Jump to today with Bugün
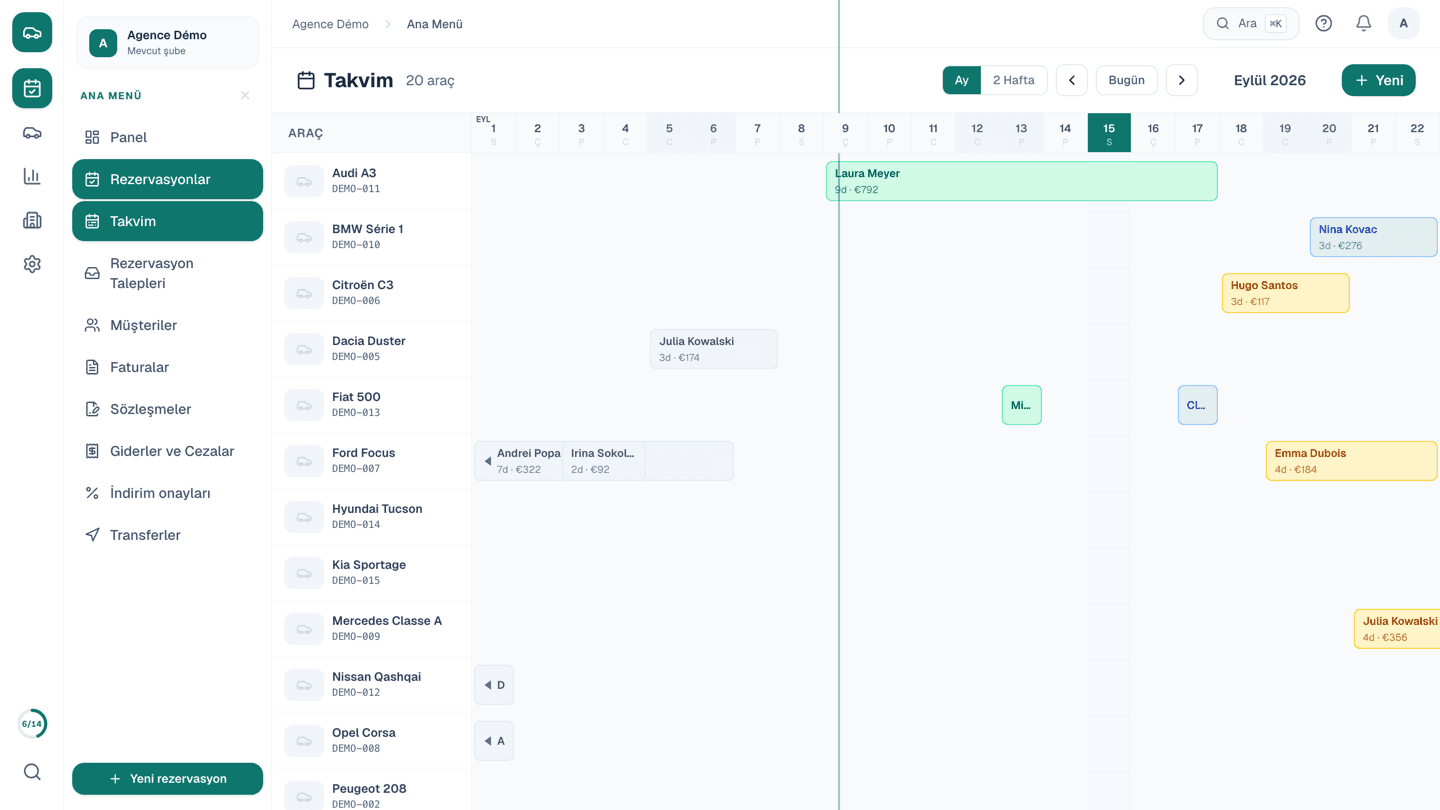 pos(1126,80)
